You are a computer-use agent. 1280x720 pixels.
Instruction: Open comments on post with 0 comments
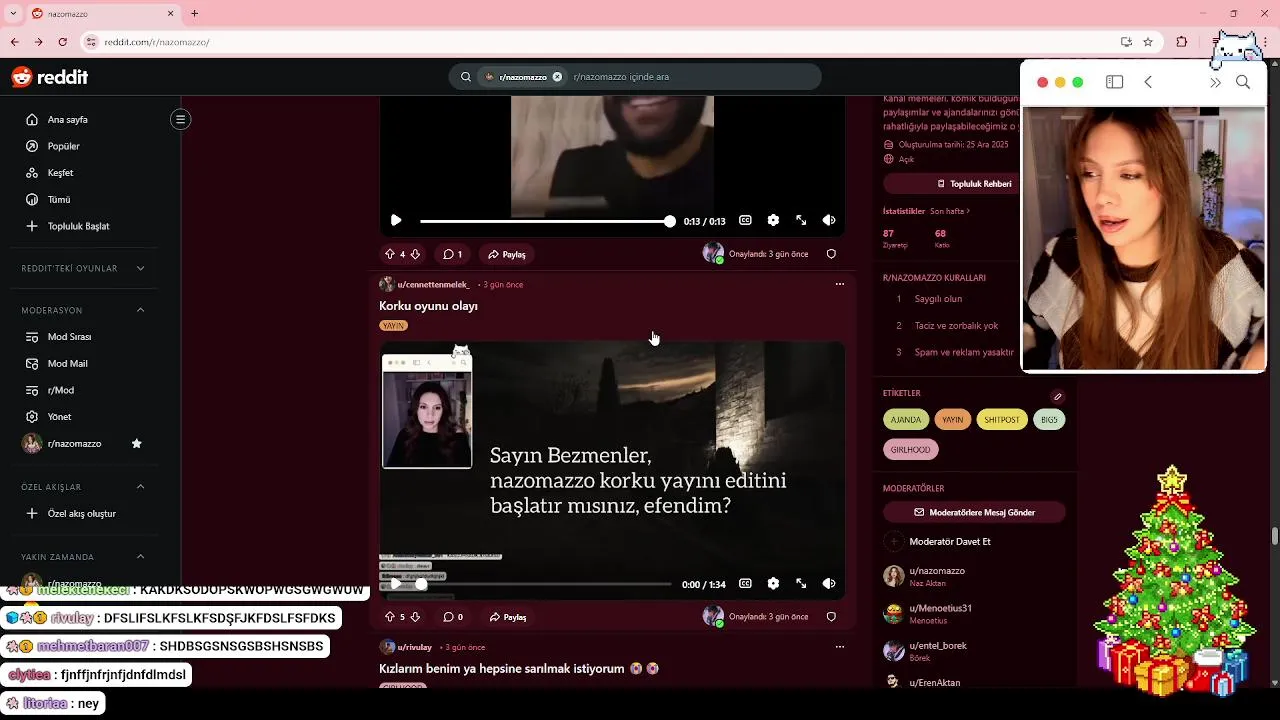(x=453, y=617)
